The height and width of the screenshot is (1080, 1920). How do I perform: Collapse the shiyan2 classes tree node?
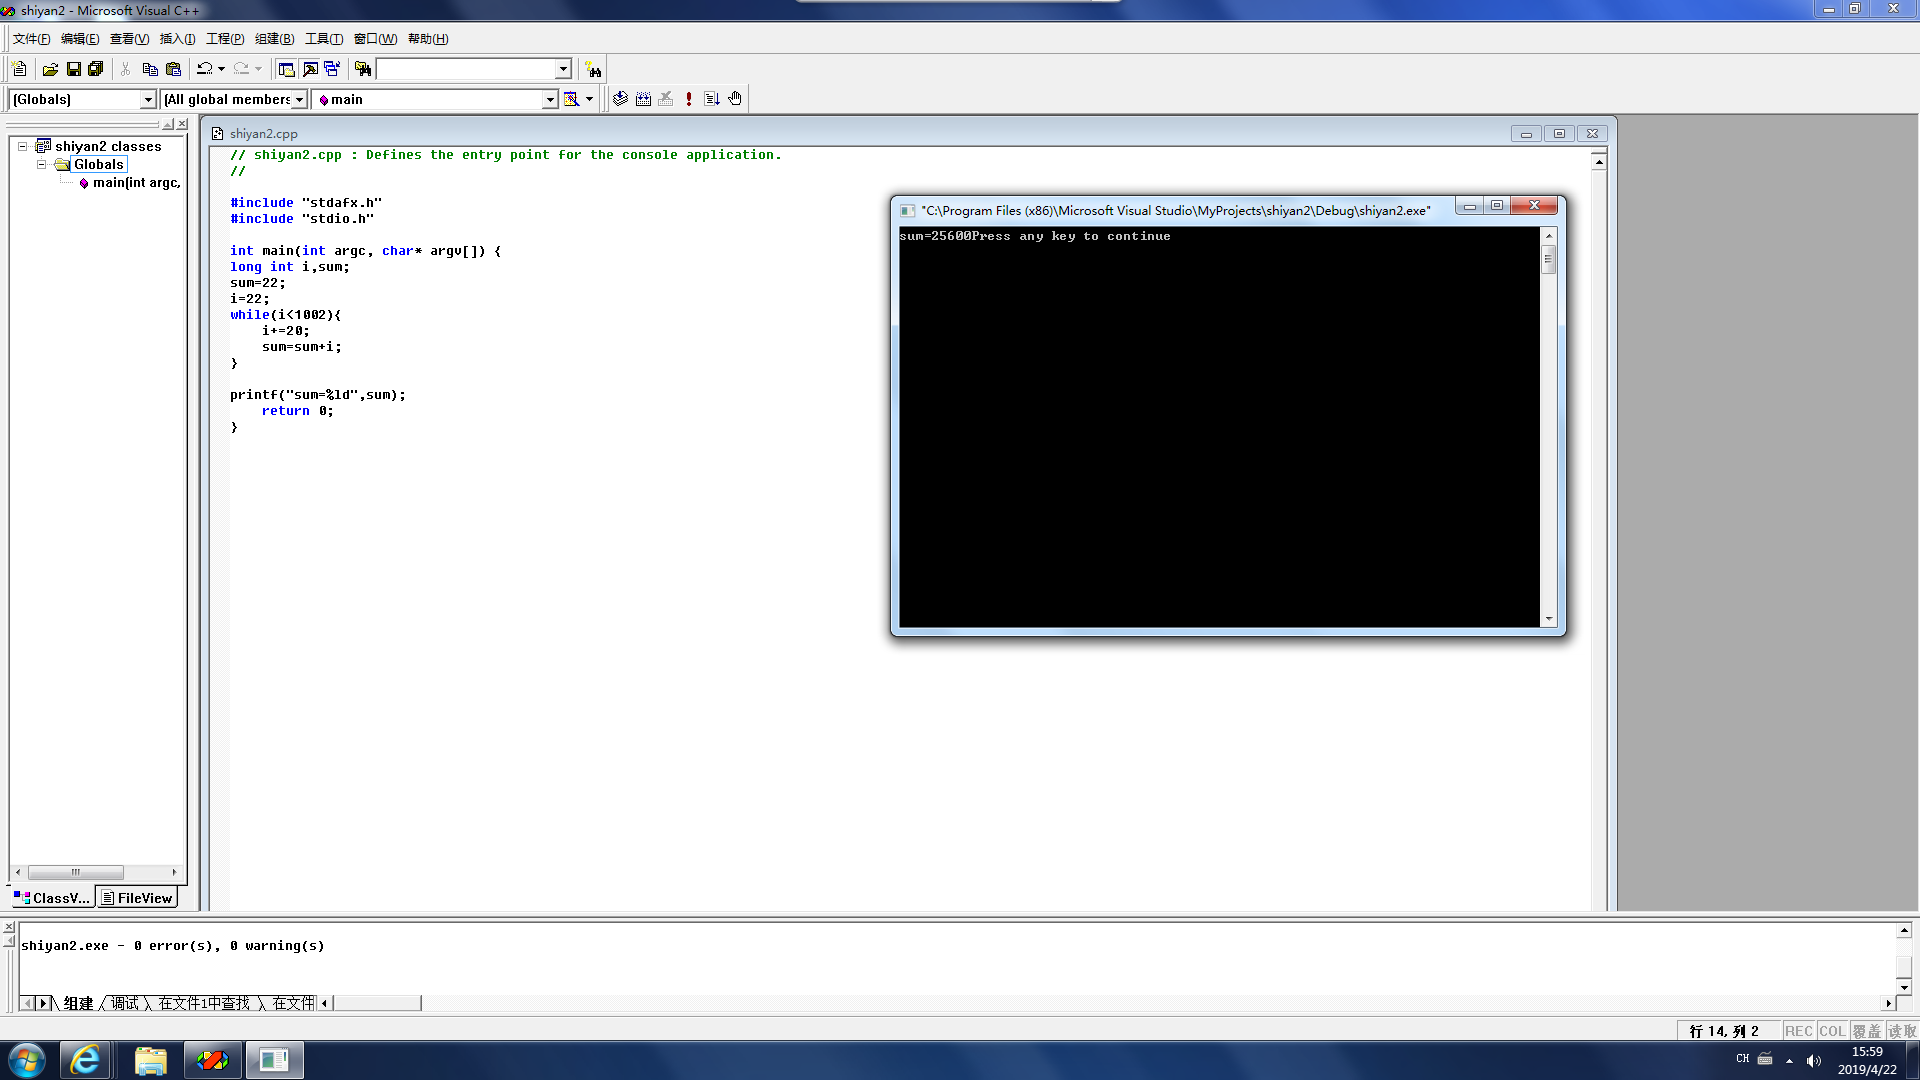[x=22, y=146]
